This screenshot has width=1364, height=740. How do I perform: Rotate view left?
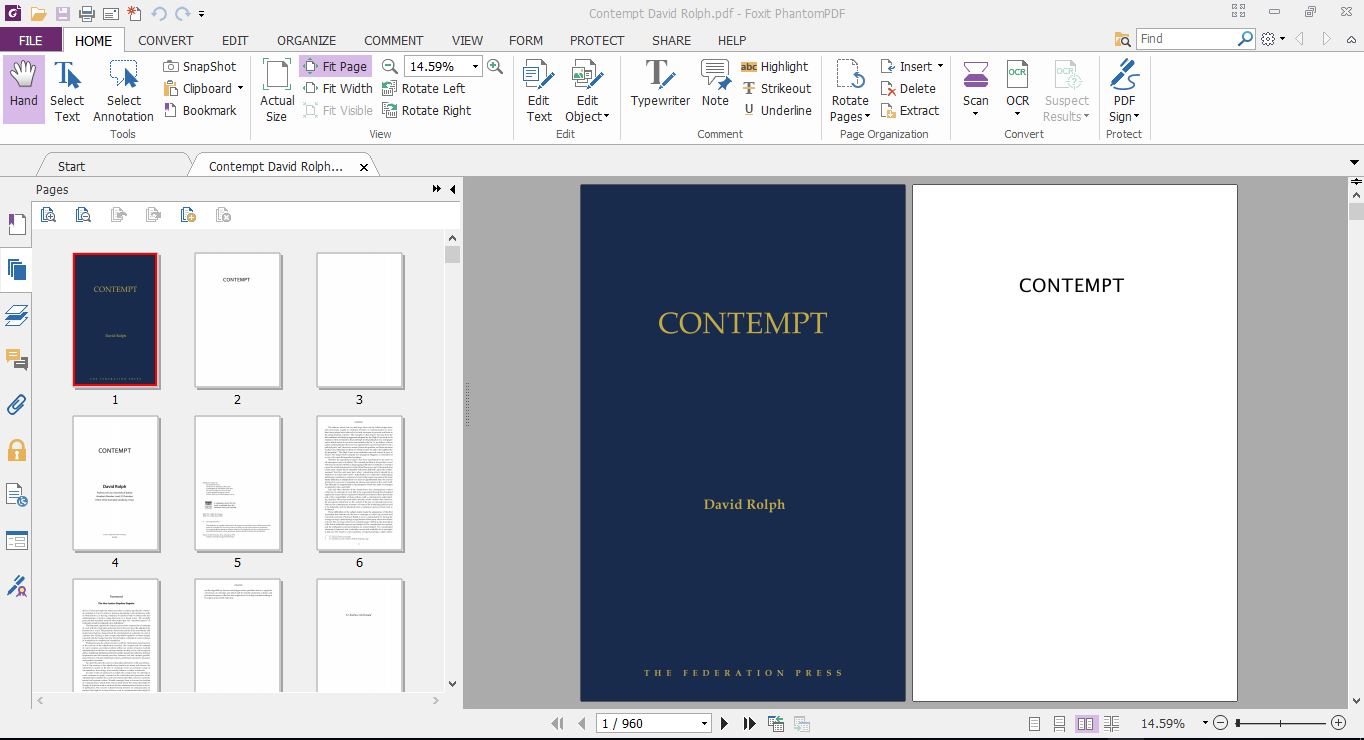(x=424, y=88)
